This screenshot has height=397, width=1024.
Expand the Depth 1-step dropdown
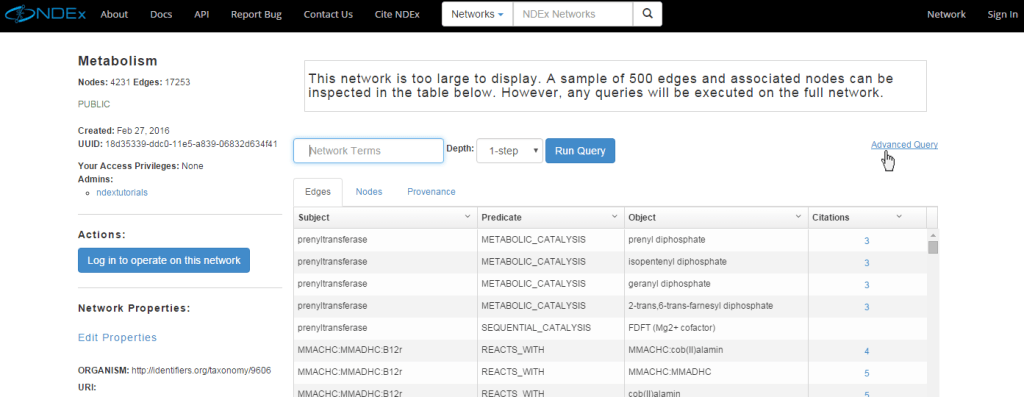tap(509, 151)
